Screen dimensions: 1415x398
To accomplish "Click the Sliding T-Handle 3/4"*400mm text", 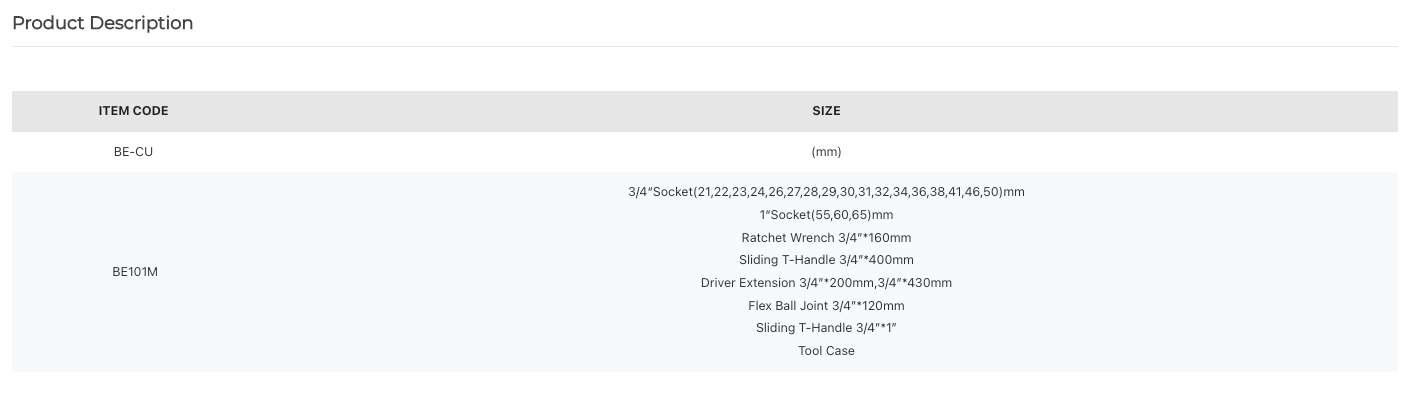I will [x=826, y=260].
